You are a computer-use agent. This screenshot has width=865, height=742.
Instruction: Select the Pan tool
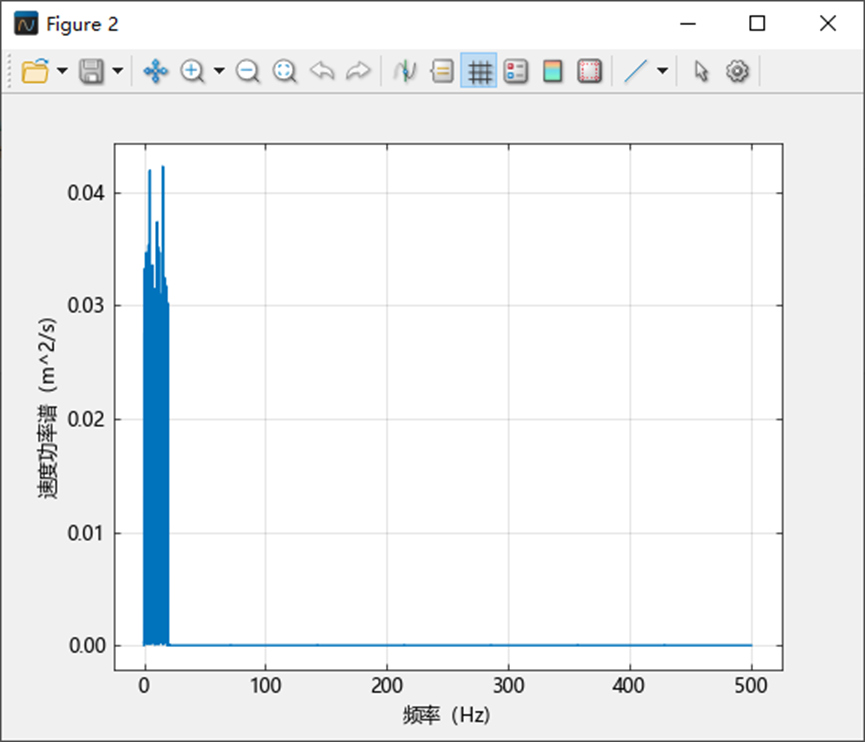point(156,71)
